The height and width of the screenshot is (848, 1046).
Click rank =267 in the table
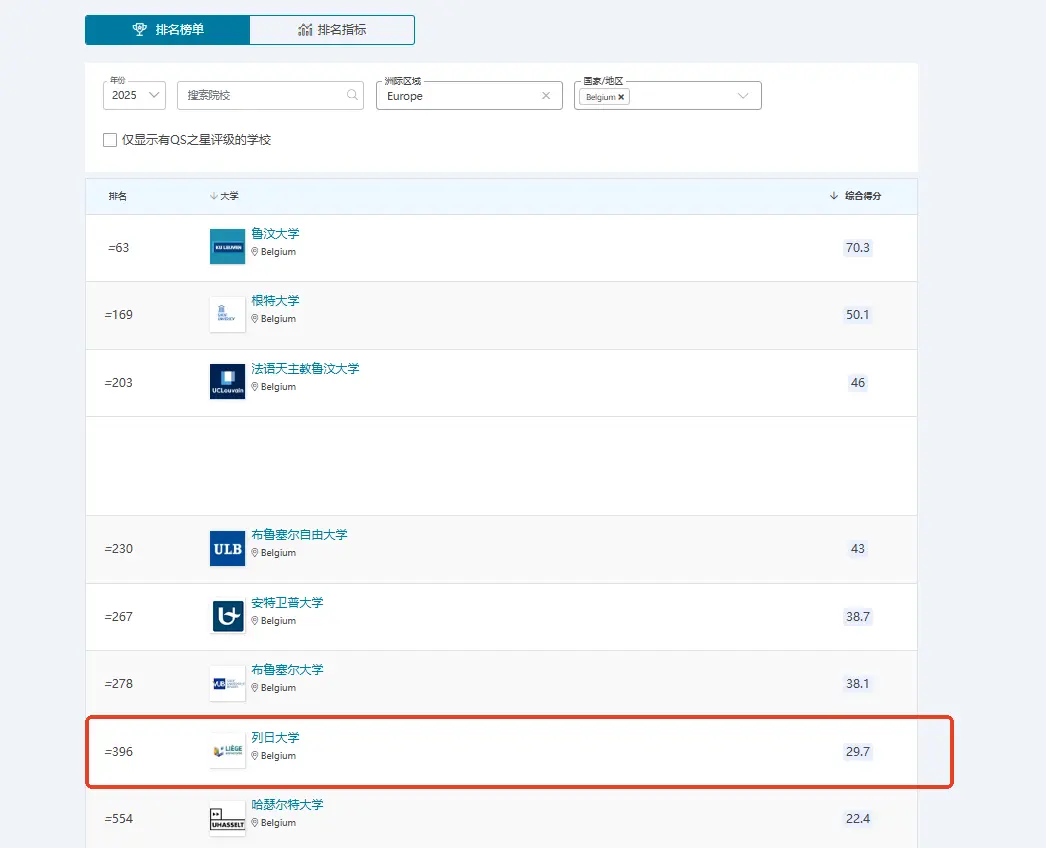click(x=118, y=617)
